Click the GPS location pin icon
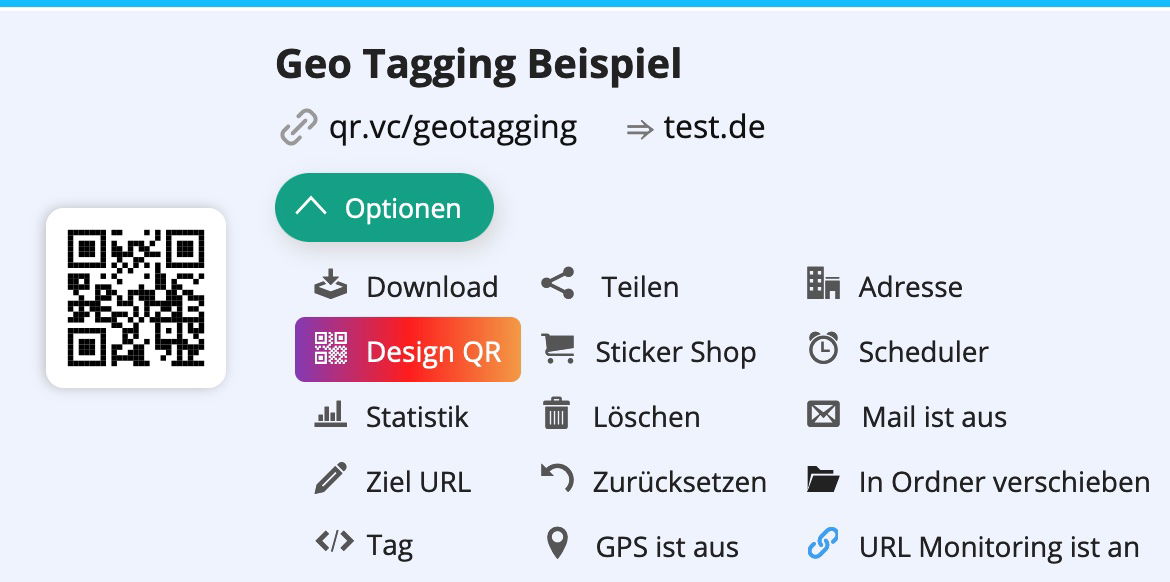 [x=557, y=544]
